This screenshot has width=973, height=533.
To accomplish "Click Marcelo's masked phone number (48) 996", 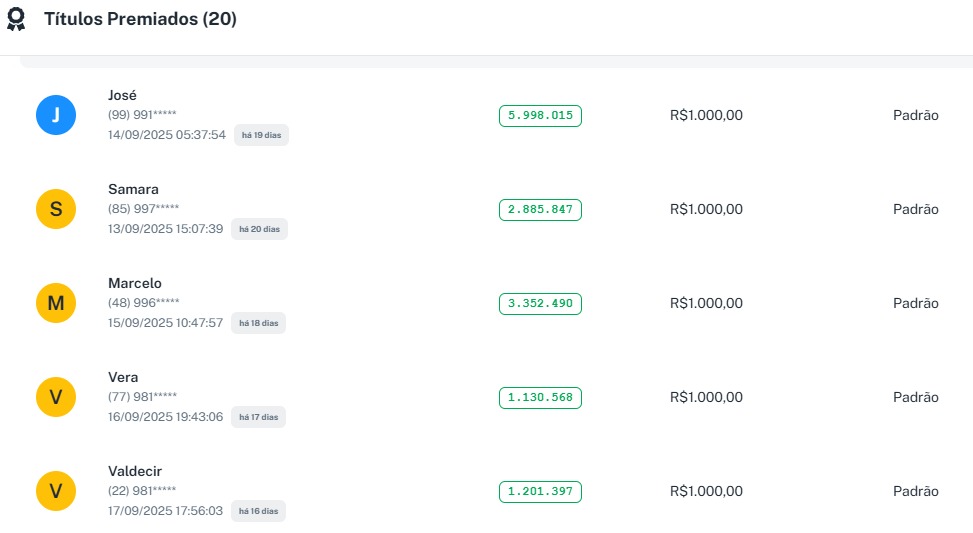I will (143, 302).
